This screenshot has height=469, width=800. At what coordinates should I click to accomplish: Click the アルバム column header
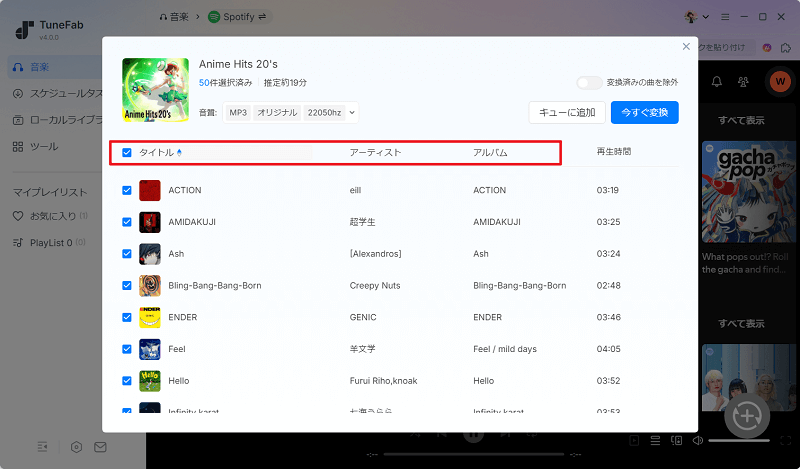[x=490, y=152]
